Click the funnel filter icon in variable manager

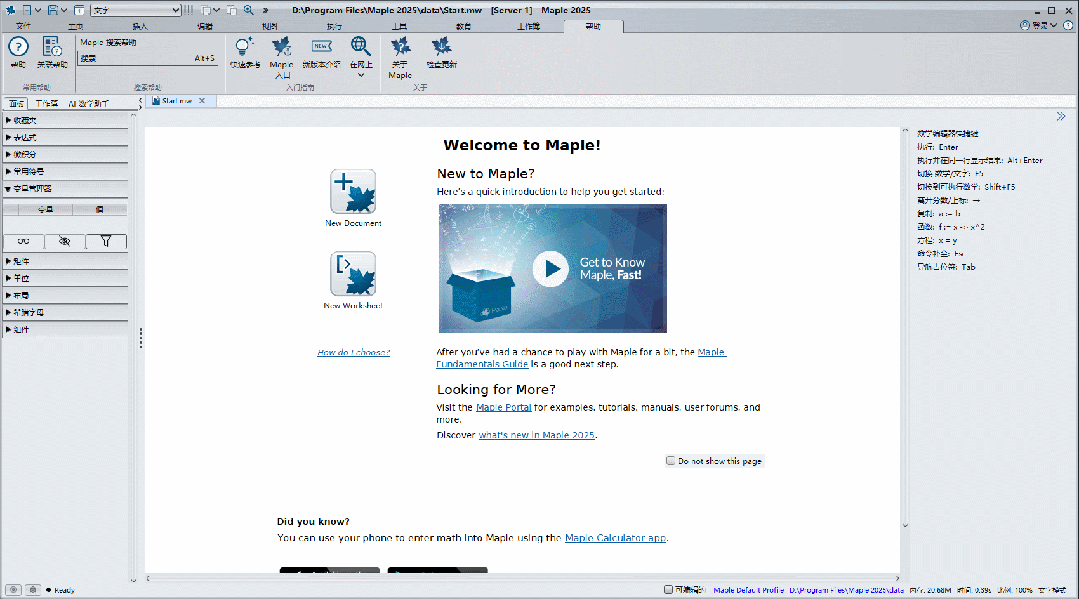(x=106, y=241)
